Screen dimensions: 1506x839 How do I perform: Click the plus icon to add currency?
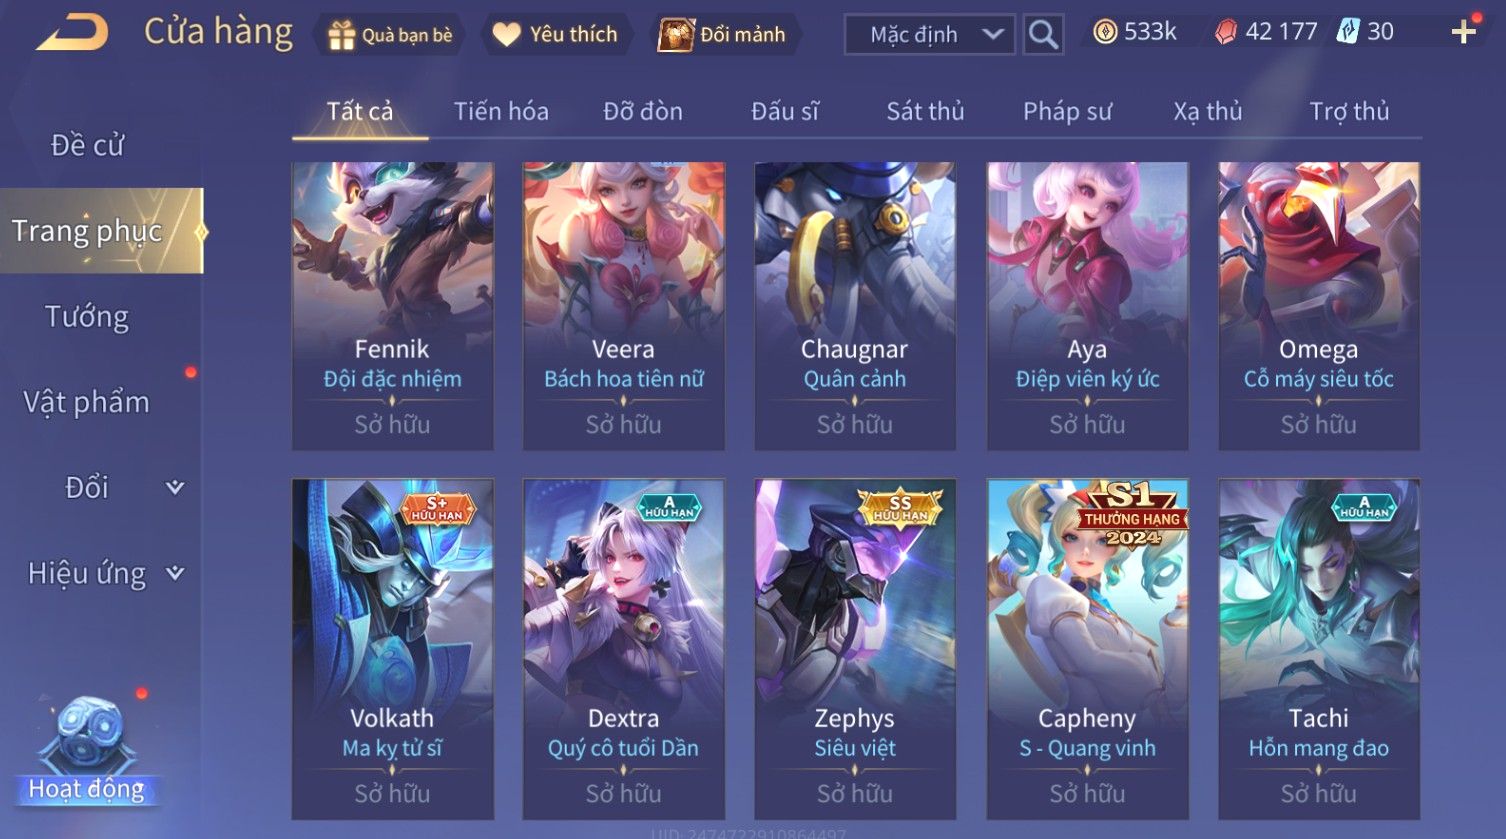pyautogui.click(x=1463, y=32)
